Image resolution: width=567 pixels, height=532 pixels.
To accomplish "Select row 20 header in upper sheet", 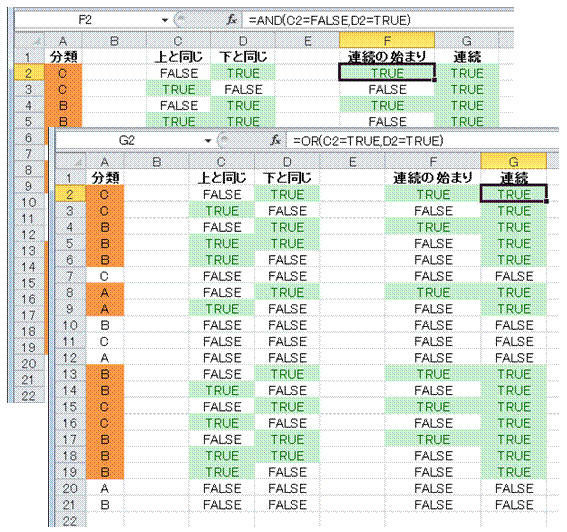I will click(x=29, y=363).
